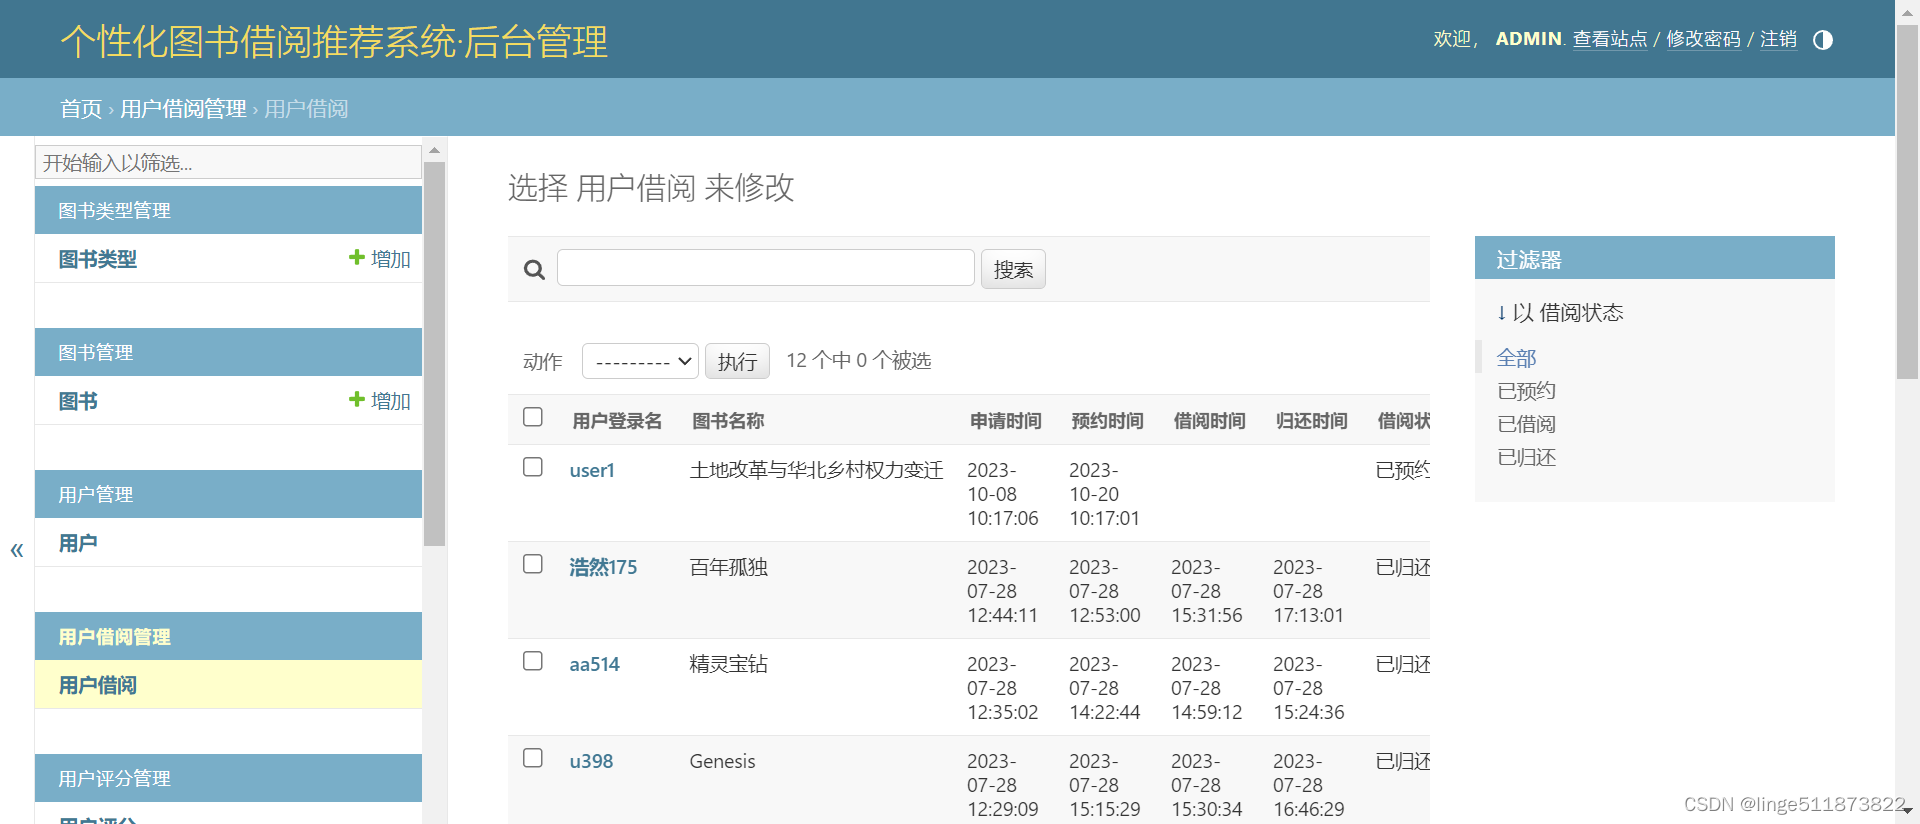Open aa514 borrowing record

[x=594, y=664]
